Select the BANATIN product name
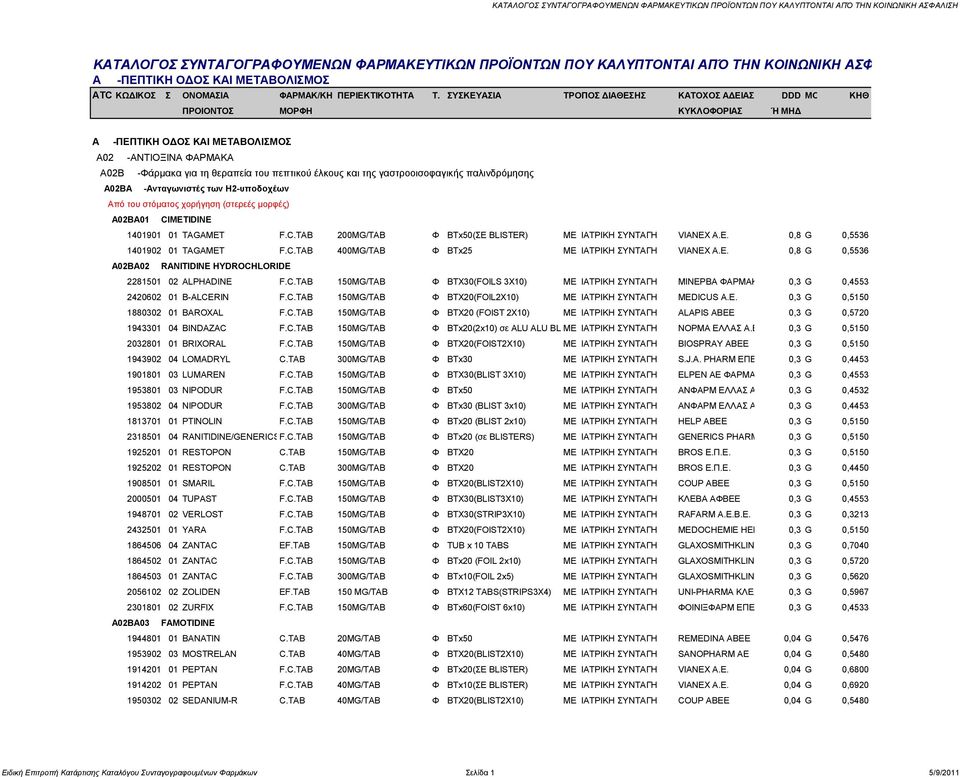The height and width of the screenshot is (777, 960). (x=201, y=638)
